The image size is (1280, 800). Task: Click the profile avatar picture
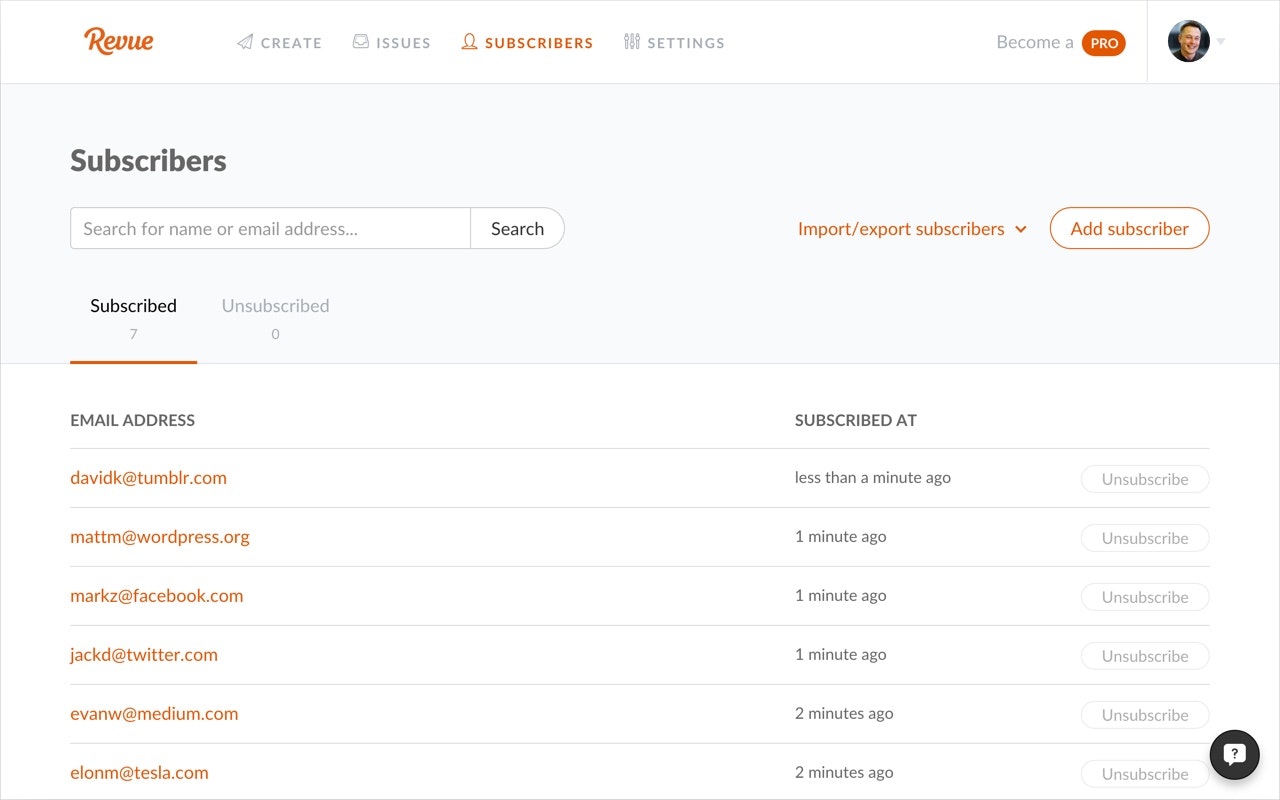click(1189, 41)
